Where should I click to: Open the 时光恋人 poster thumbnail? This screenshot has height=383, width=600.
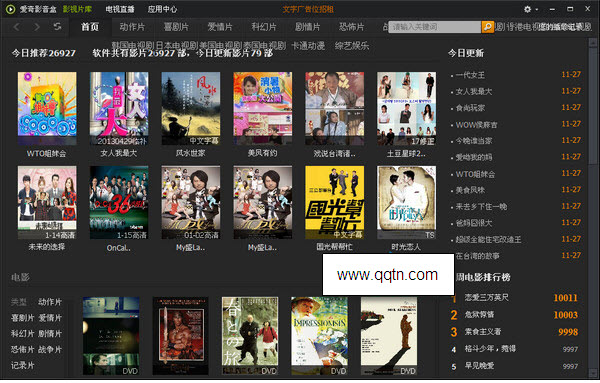coord(406,202)
